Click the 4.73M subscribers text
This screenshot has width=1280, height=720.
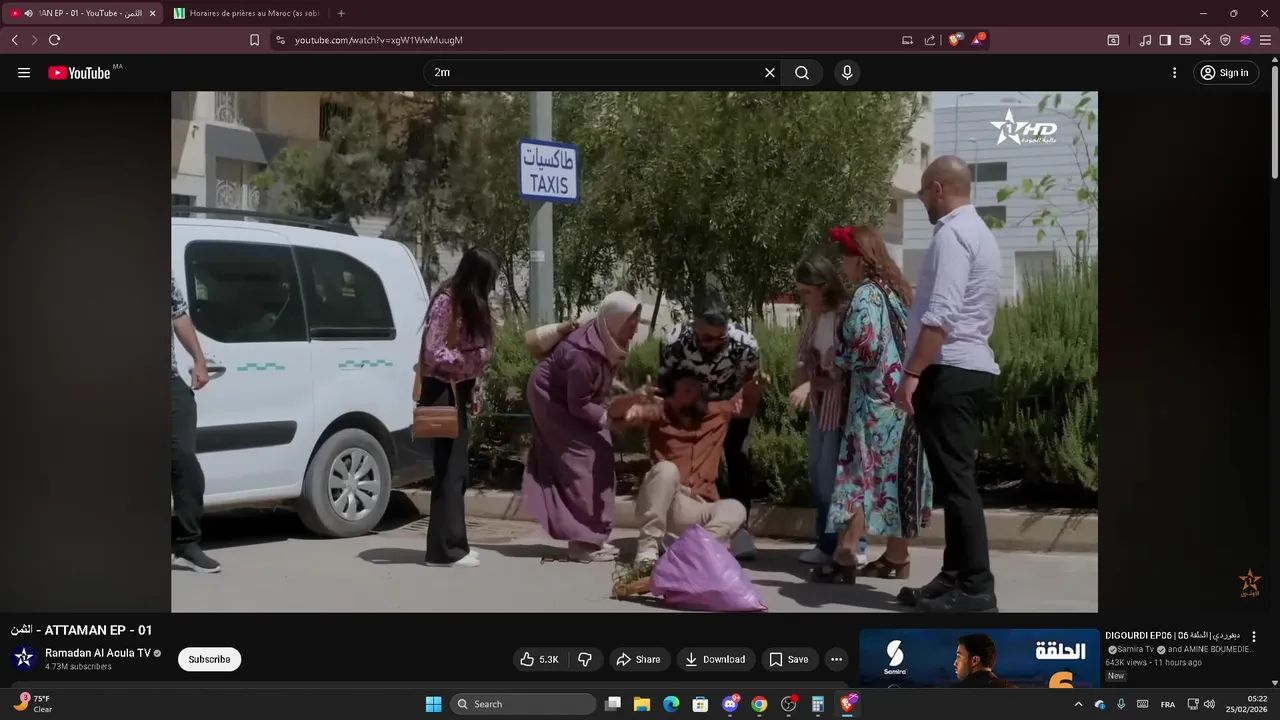(78, 667)
